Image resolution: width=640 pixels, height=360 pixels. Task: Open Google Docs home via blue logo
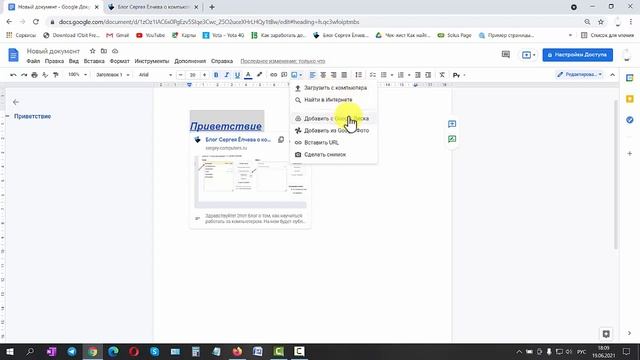pos(13,55)
